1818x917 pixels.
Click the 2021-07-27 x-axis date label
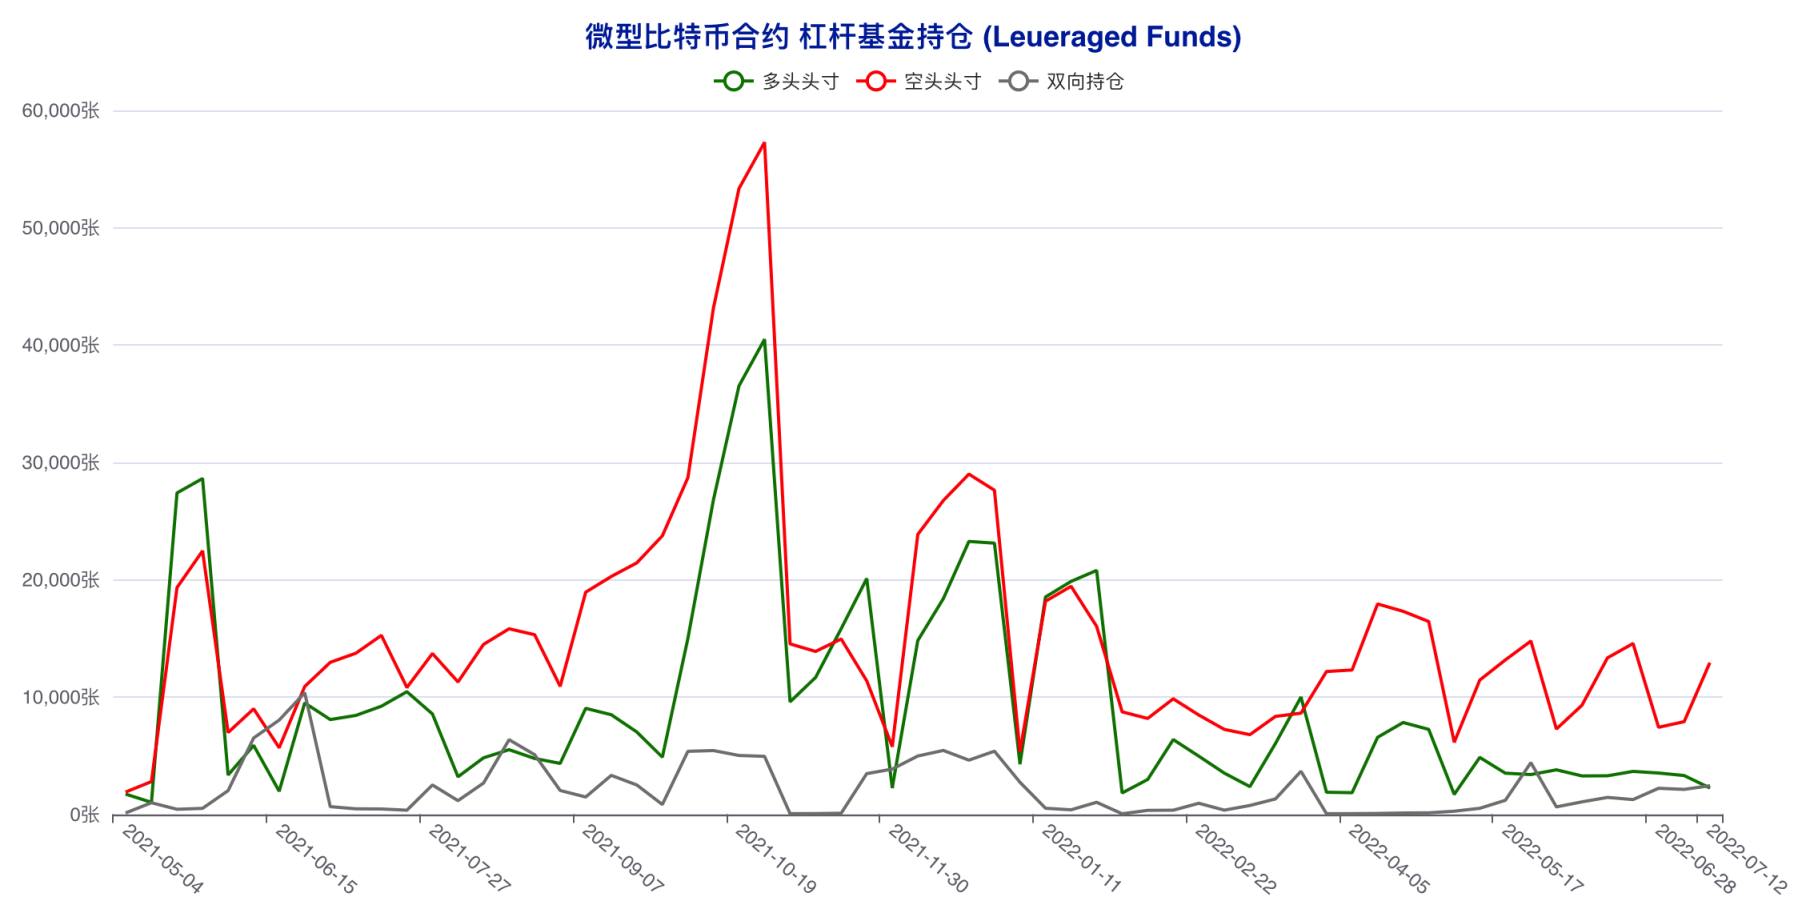(x=469, y=859)
